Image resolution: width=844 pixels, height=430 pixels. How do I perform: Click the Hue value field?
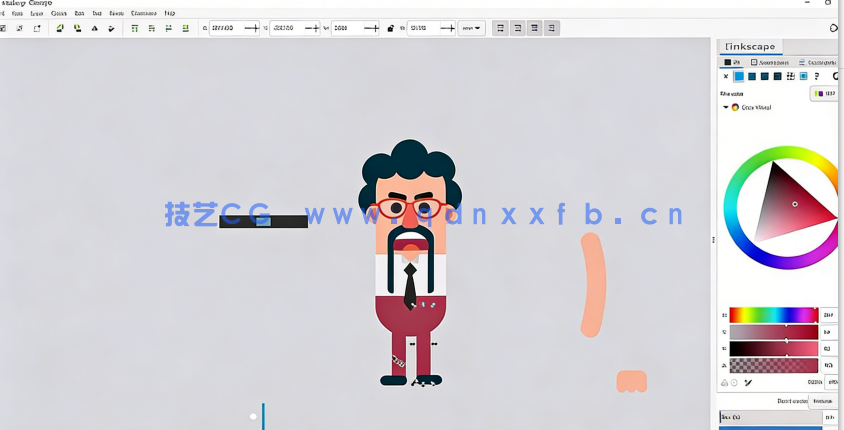[x=829, y=315]
